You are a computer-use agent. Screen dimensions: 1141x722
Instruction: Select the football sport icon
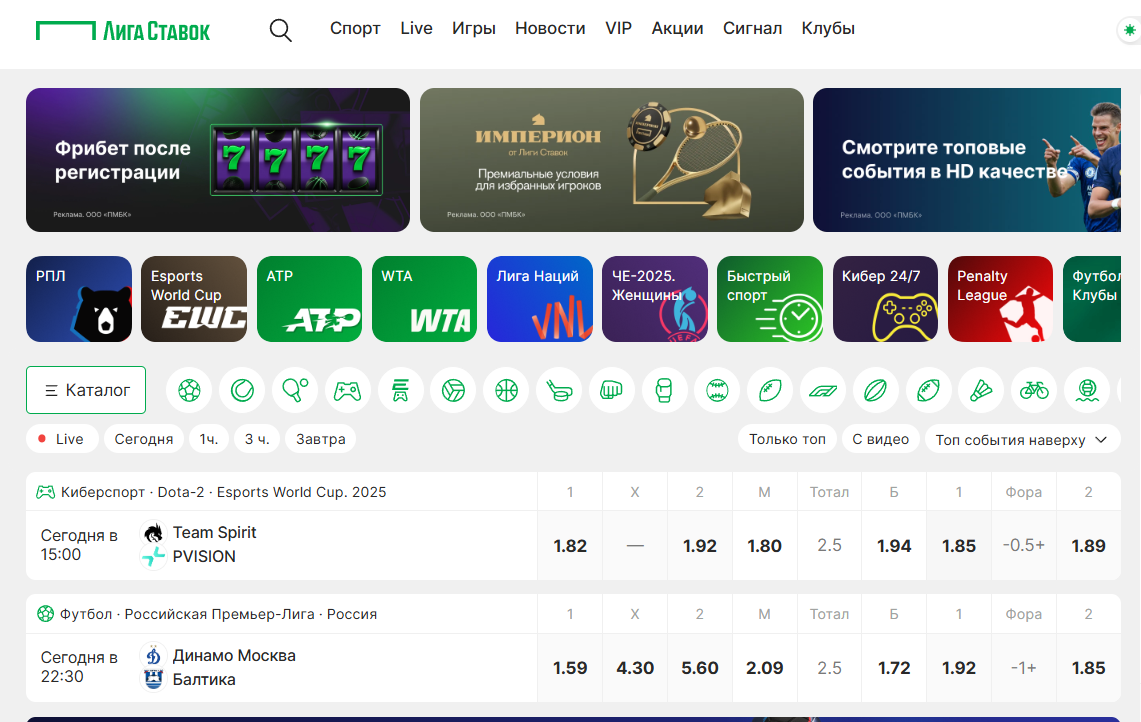189,391
